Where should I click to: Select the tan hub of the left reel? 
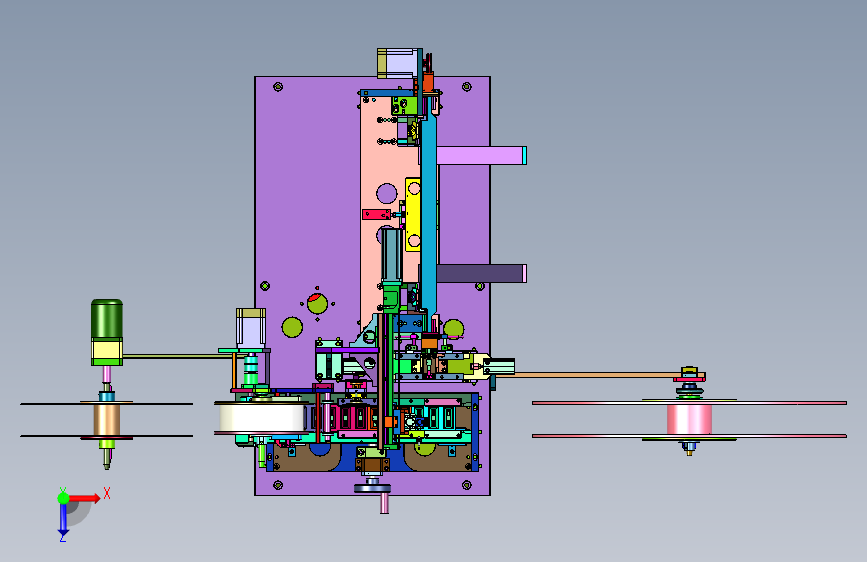point(107,420)
